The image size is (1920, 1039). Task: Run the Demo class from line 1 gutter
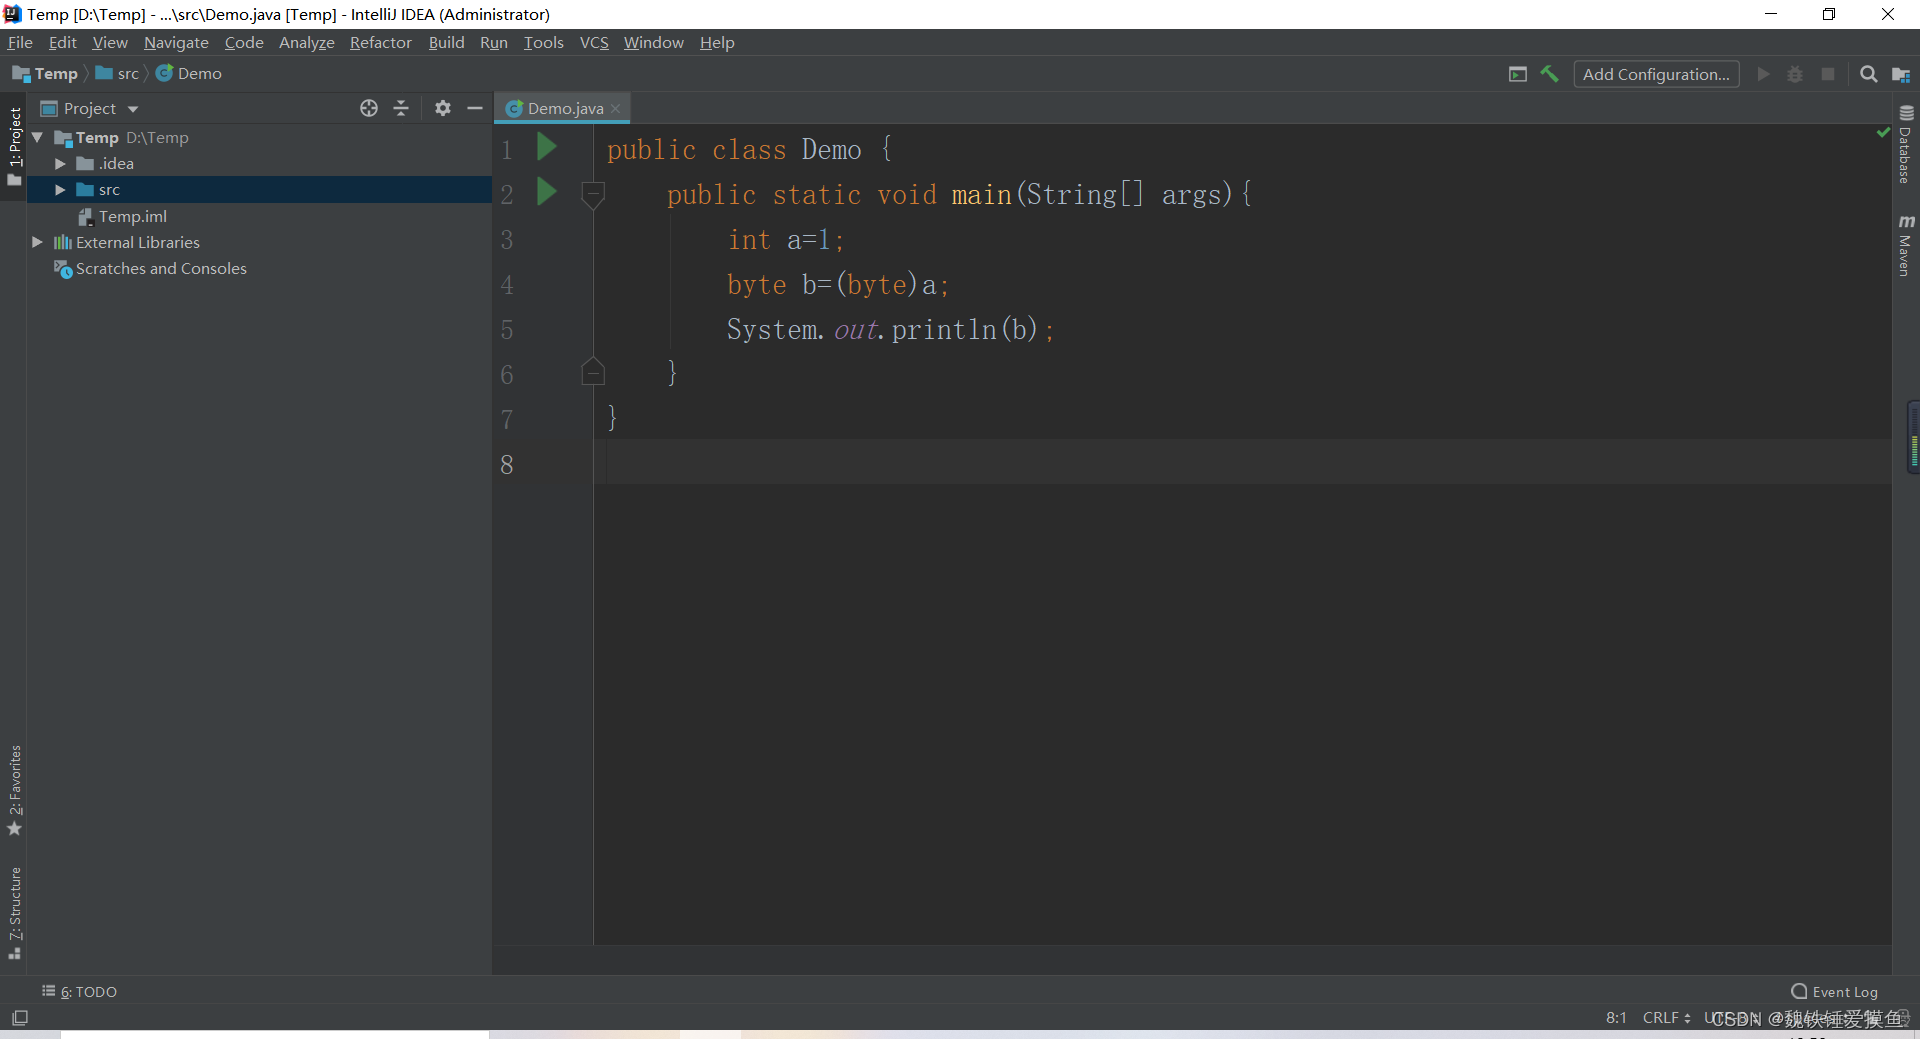click(546, 147)
